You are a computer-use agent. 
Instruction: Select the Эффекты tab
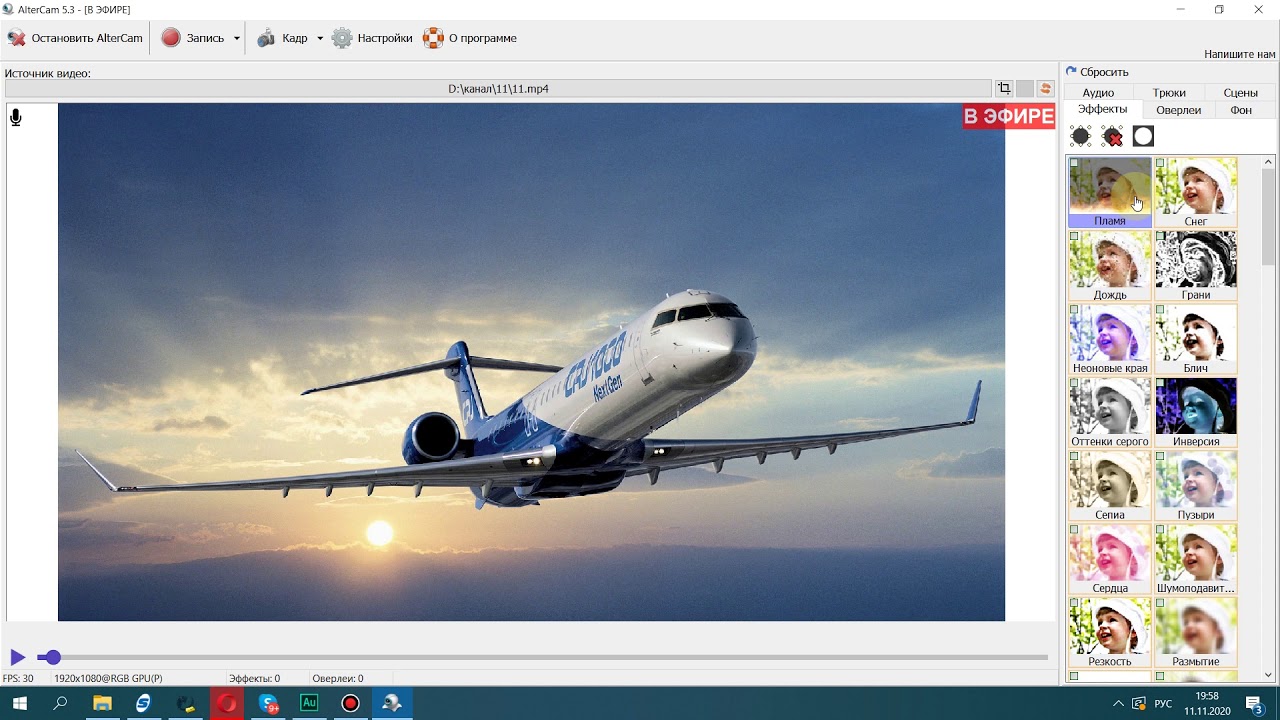pyautogui.click(x=1102, y=109)
